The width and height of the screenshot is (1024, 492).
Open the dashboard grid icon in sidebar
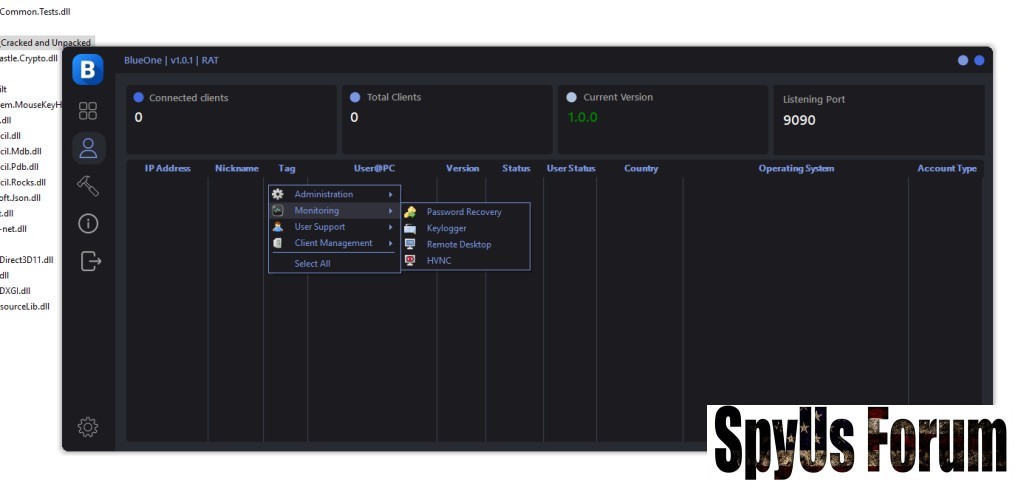[88, 111]
